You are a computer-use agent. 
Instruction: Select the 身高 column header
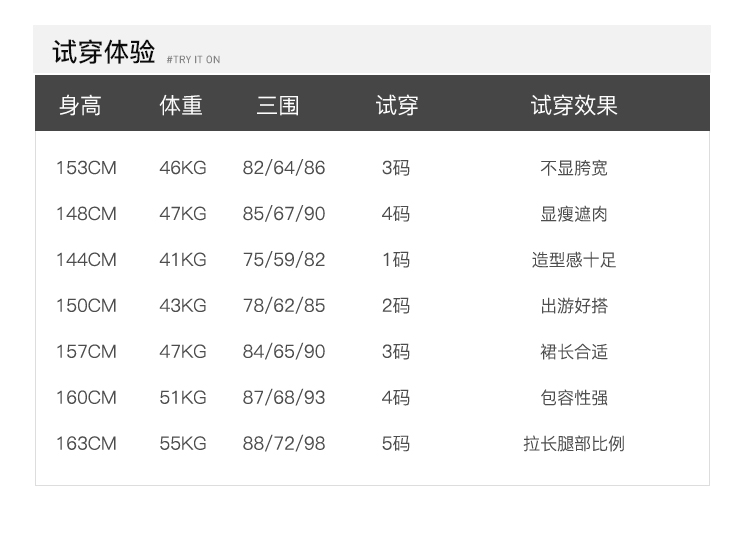(80, 106)
